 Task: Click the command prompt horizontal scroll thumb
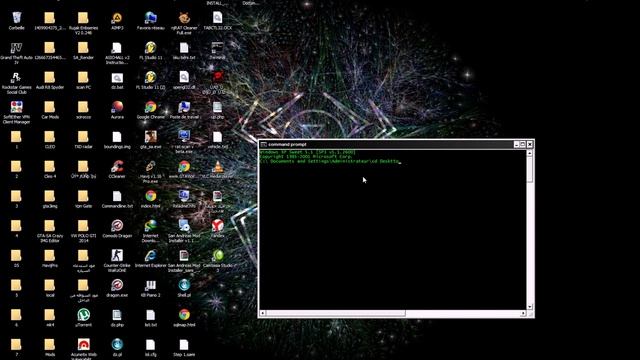(336, 313)
